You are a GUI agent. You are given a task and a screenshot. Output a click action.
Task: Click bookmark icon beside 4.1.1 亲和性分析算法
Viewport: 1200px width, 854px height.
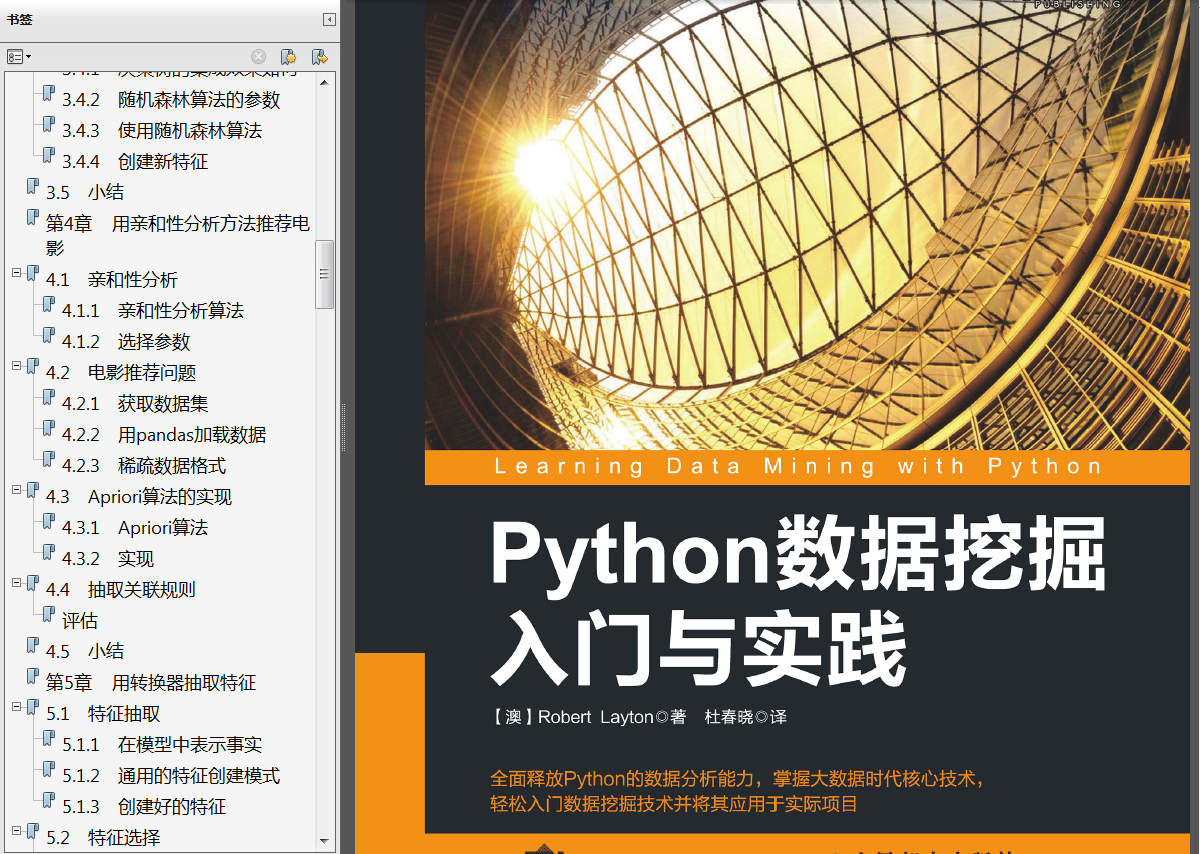[x=48, y=305]
